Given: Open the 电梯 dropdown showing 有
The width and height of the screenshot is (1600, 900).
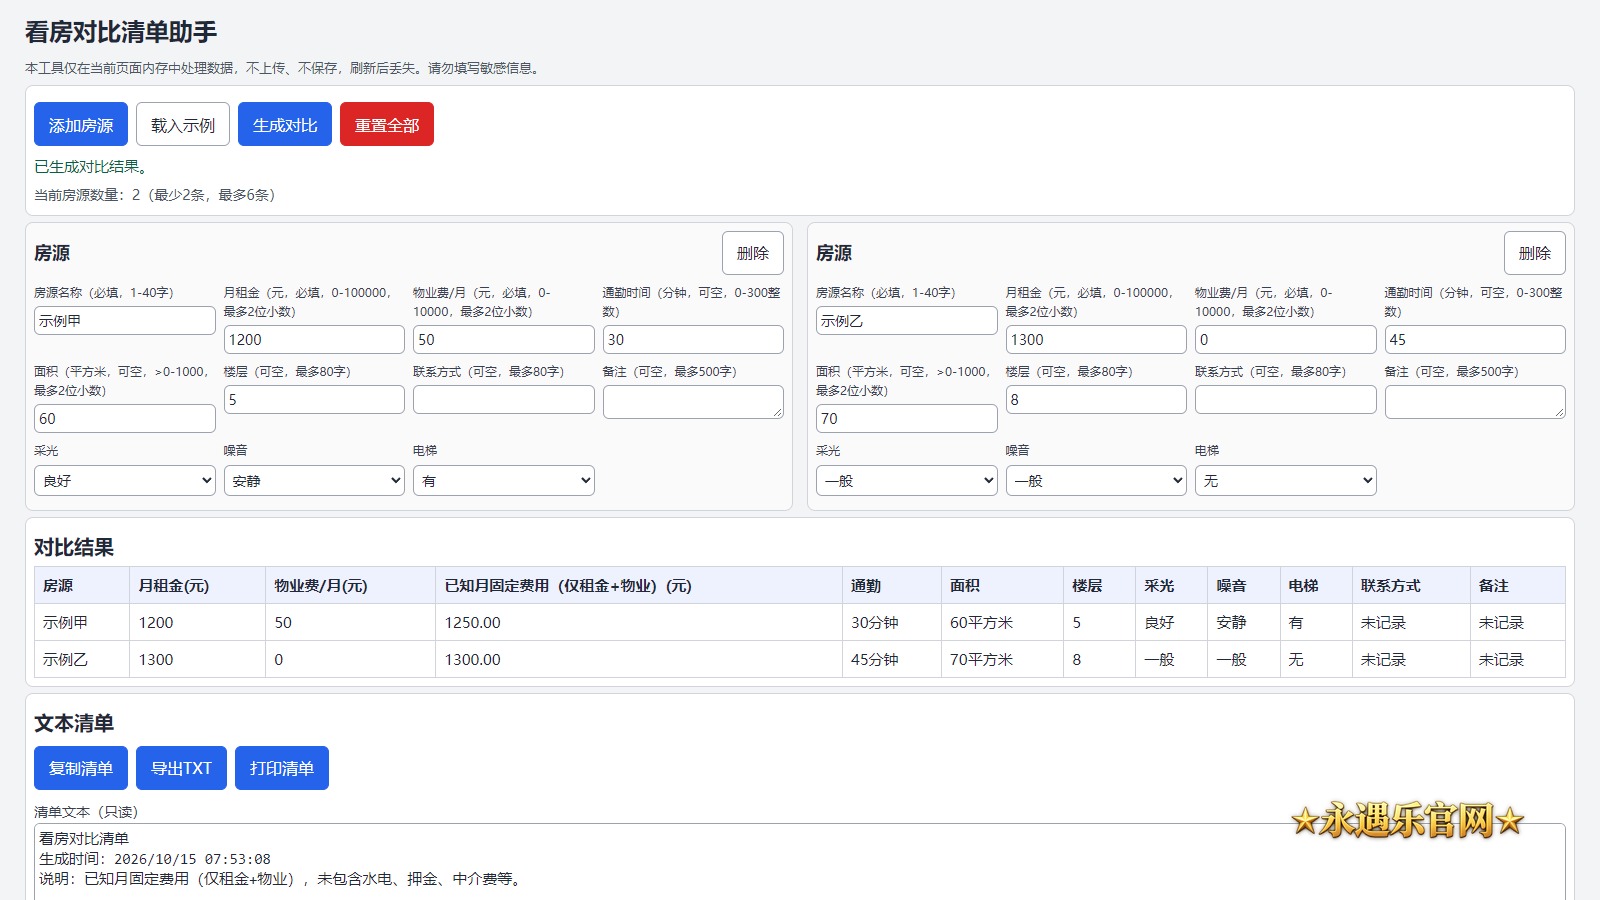Looking at the screenshot, I should coord(504,481).
